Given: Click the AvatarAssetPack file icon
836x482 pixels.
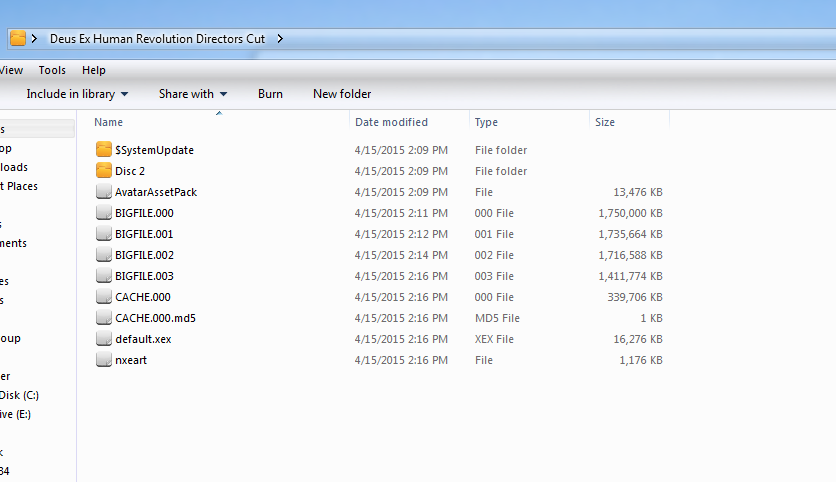Looking at the screenshot, I should [104, 192].
